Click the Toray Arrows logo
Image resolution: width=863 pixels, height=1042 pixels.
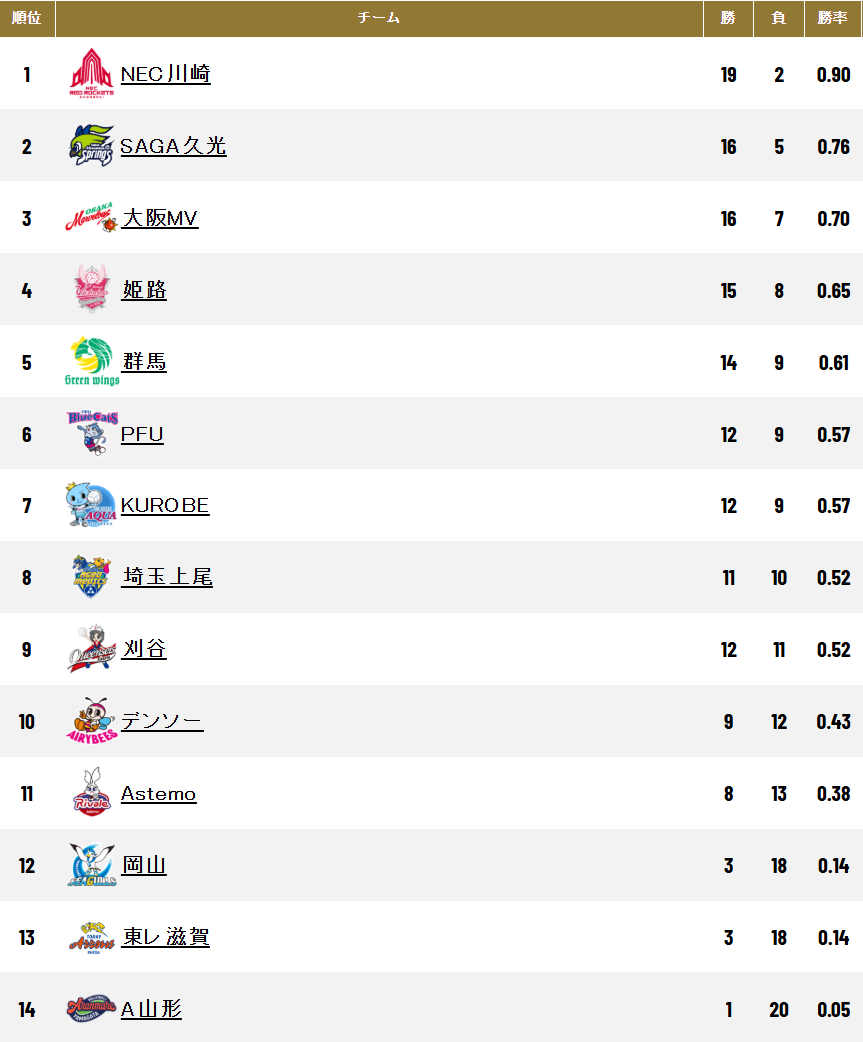pos(92,937)
